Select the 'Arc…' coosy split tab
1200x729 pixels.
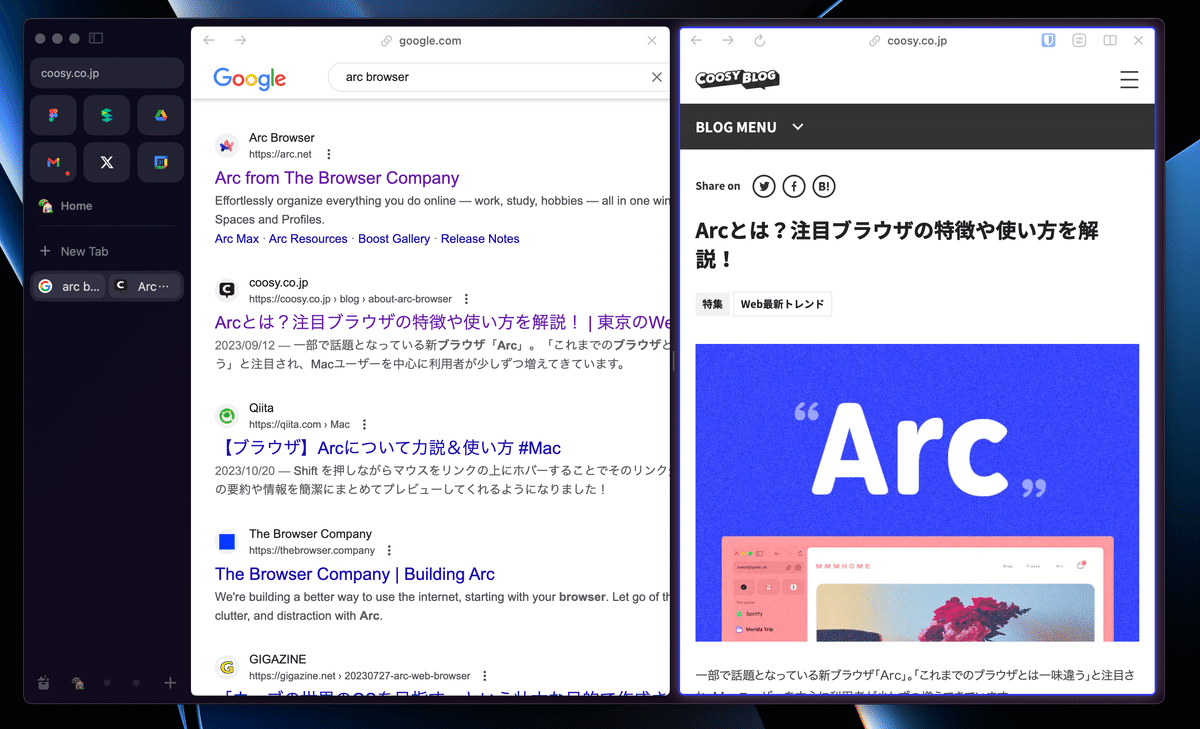coord(145,286)
